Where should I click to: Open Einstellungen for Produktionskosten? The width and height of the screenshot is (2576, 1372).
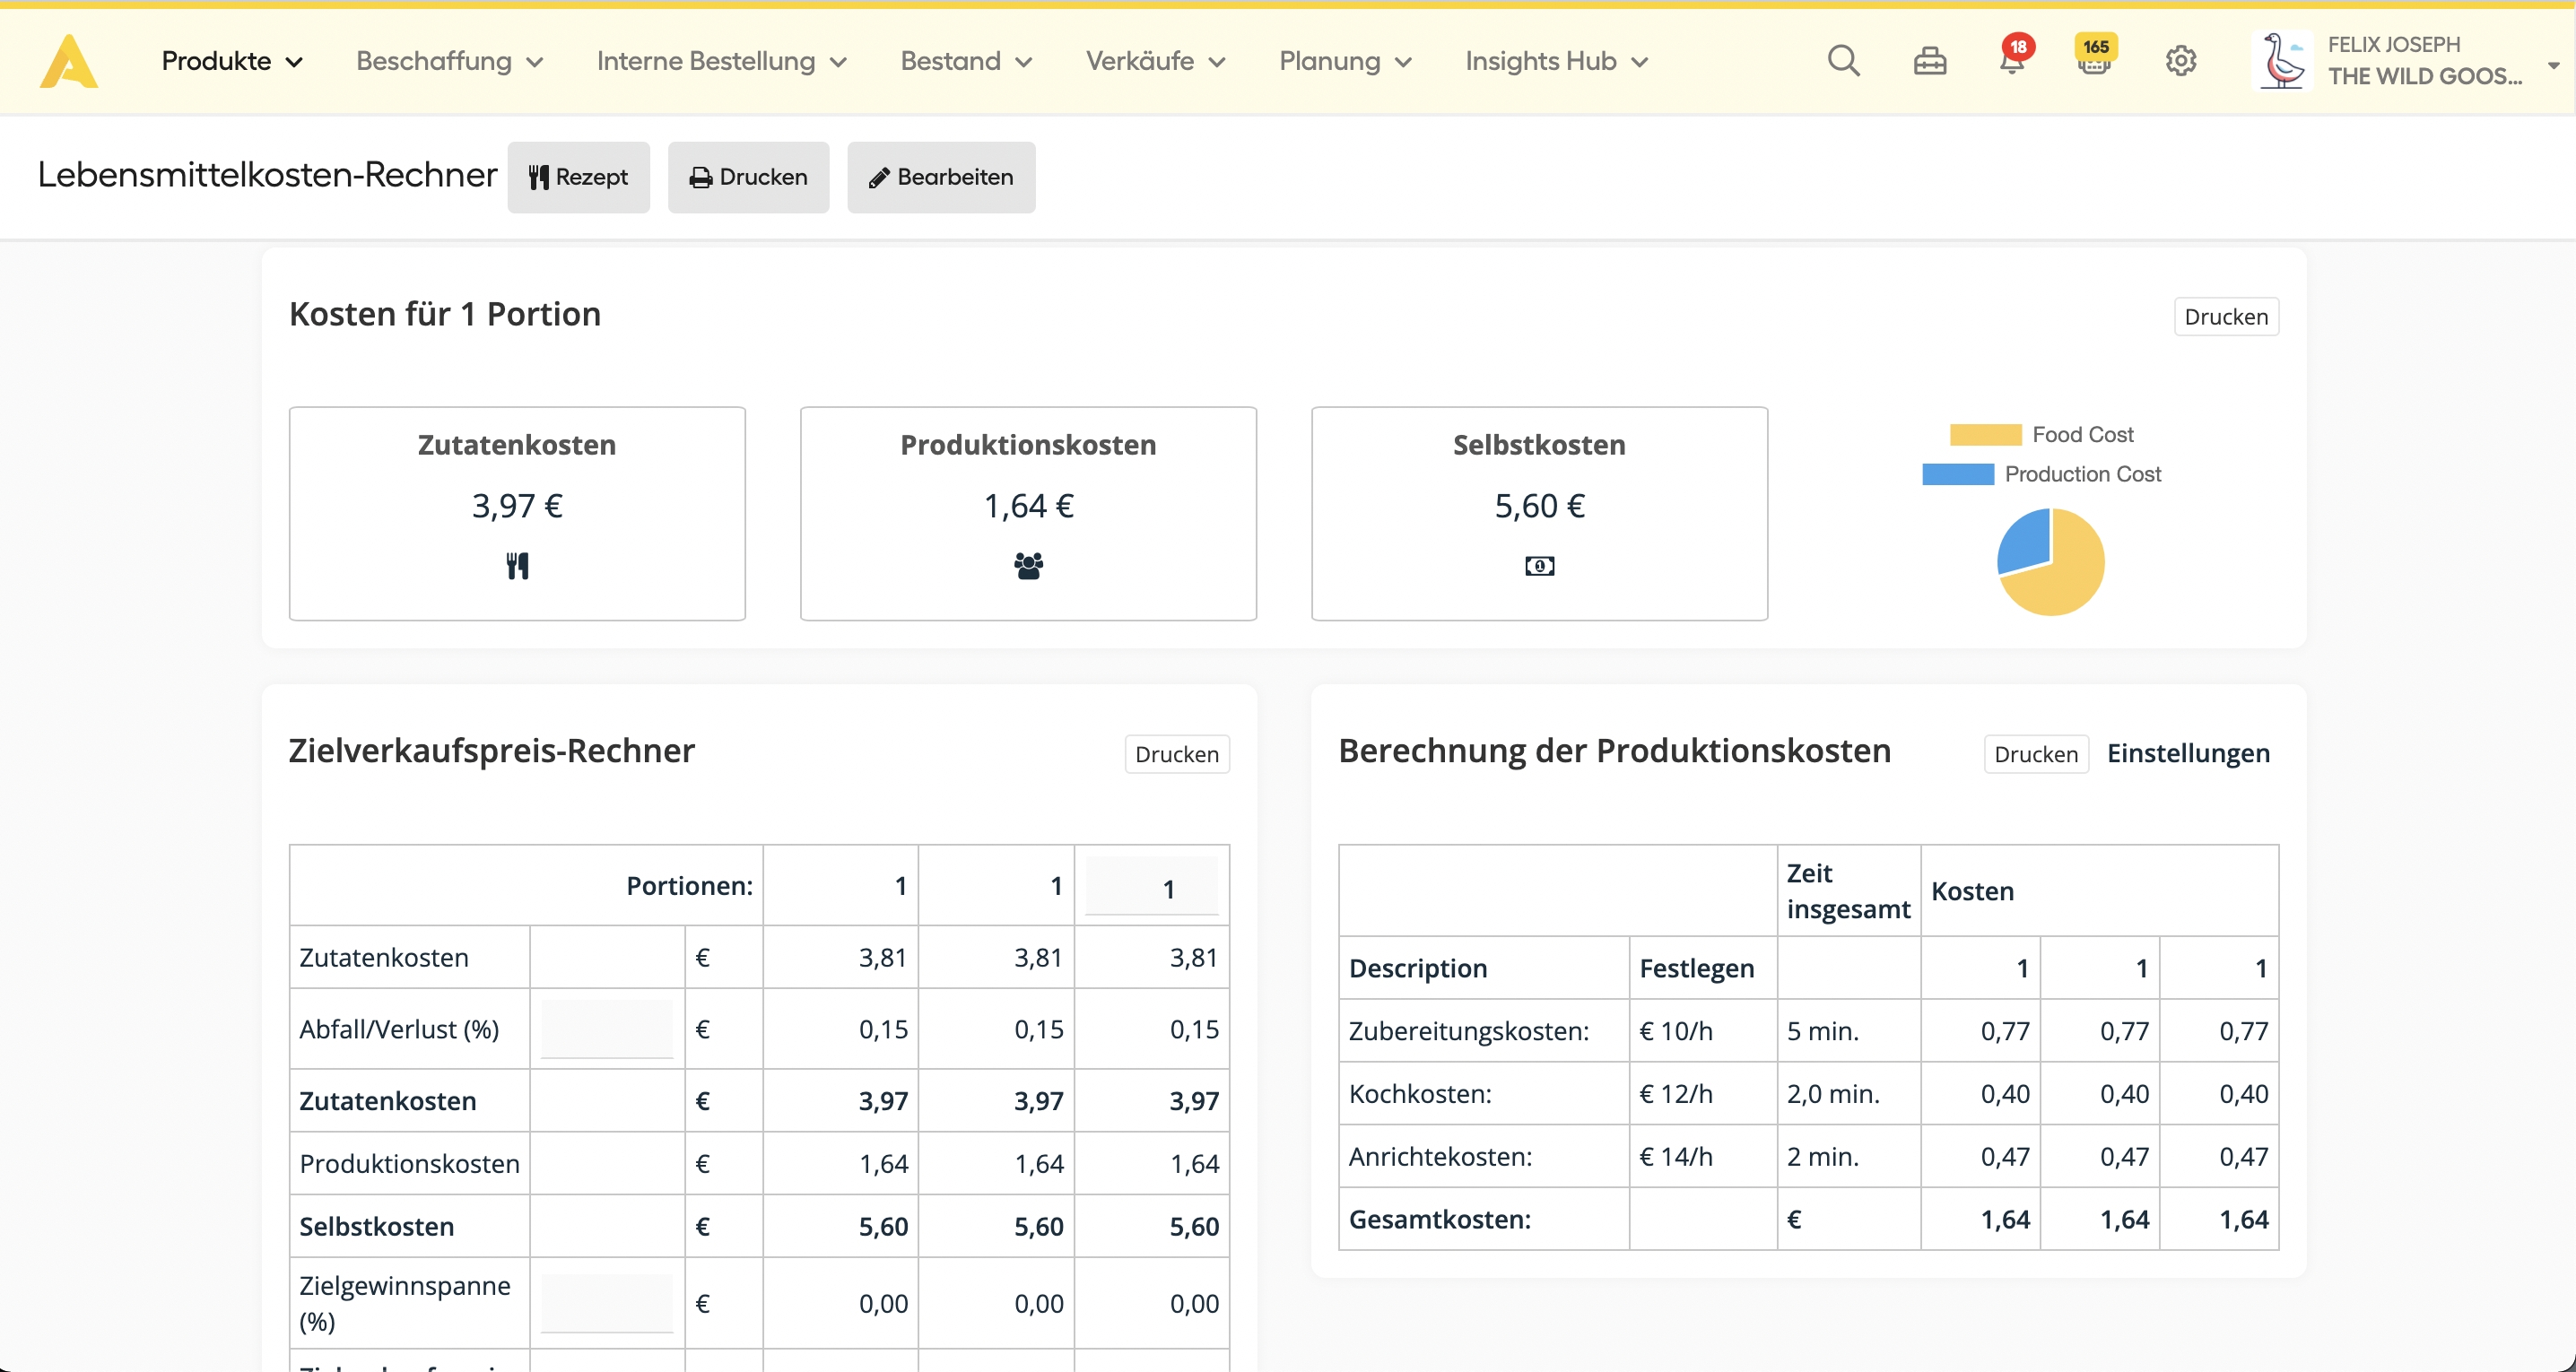point(2188,753)
